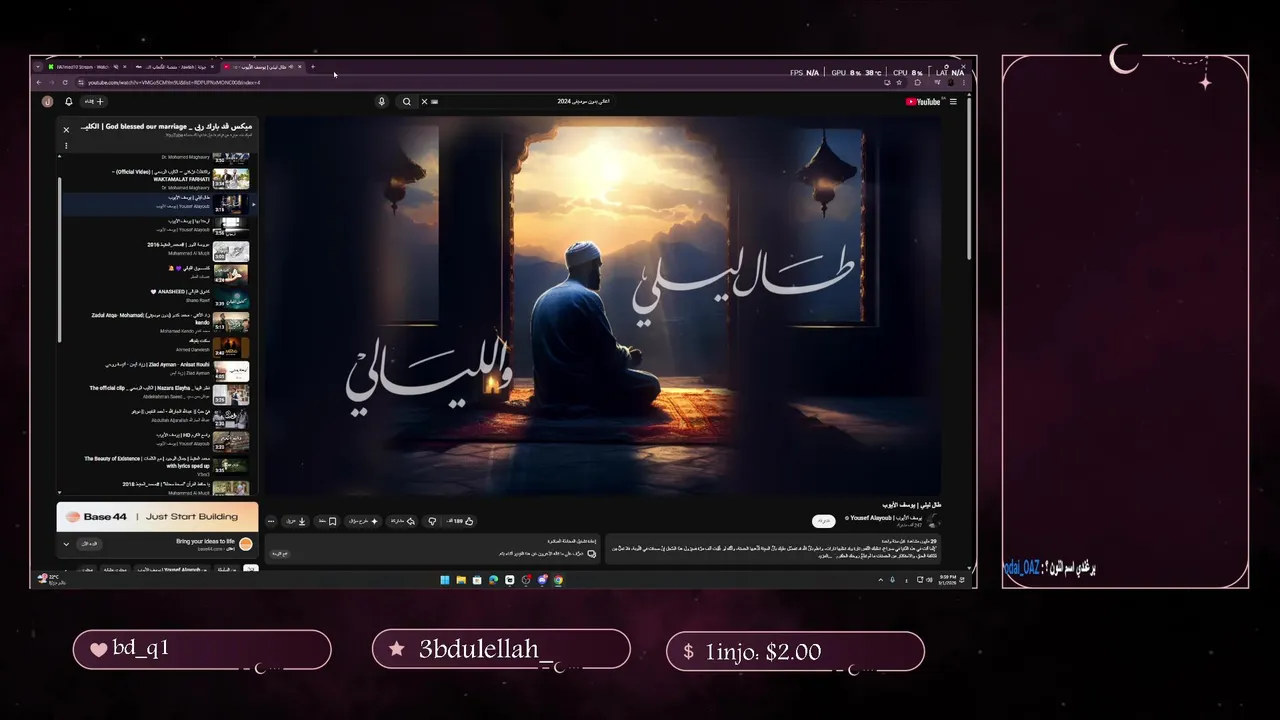The width and height of the screenshot is (1280, 720).
Task: Close the Kick stream tab
Action: (x=125, y=67)
